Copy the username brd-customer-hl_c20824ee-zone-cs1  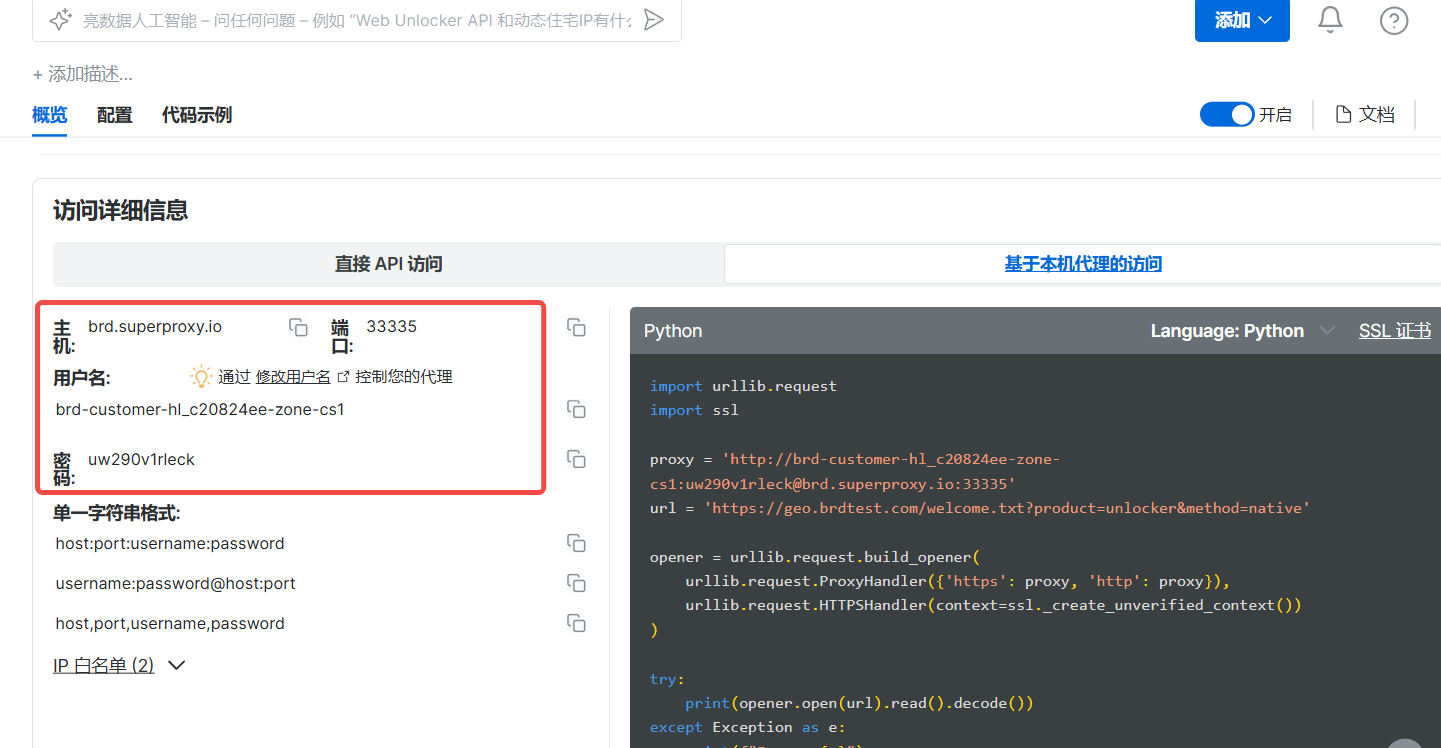click(x=576, y=409)
